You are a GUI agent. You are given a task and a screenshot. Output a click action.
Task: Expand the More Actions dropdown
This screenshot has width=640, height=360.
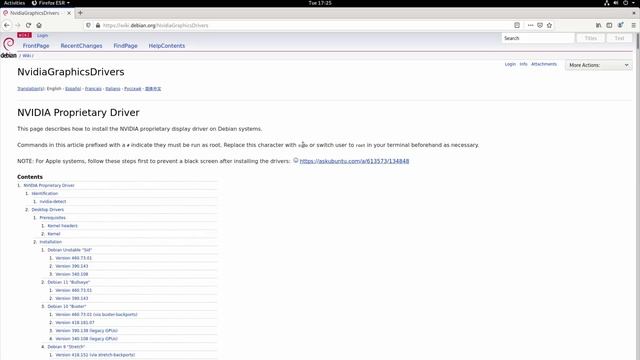(598, 65)
